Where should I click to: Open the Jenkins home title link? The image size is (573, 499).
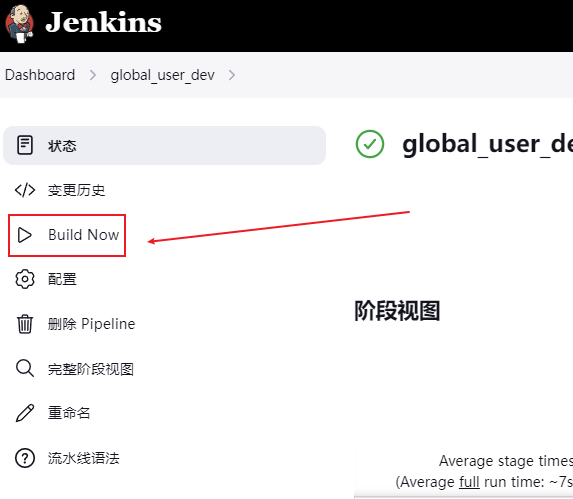pyautogui.click(x=103, y=23)
